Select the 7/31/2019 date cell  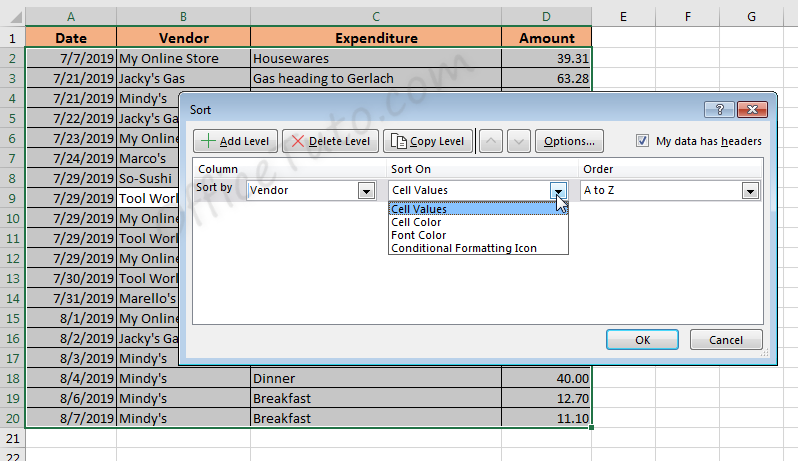pyautogui.click(x=71, y=298)
